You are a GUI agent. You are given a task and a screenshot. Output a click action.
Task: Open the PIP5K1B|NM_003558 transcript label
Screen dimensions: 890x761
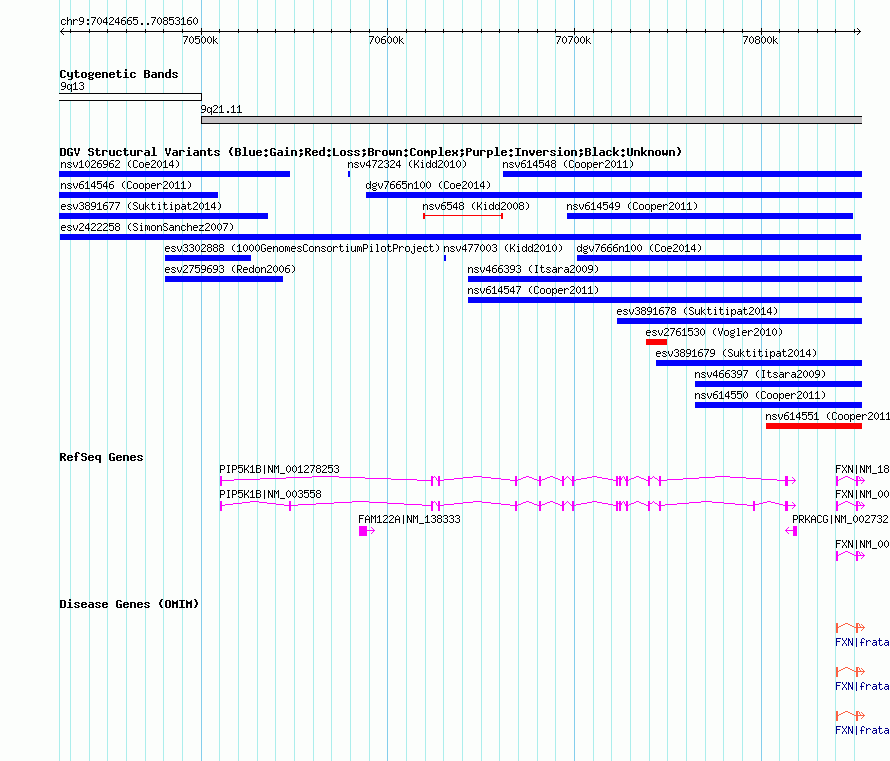(x=270, y=494)
